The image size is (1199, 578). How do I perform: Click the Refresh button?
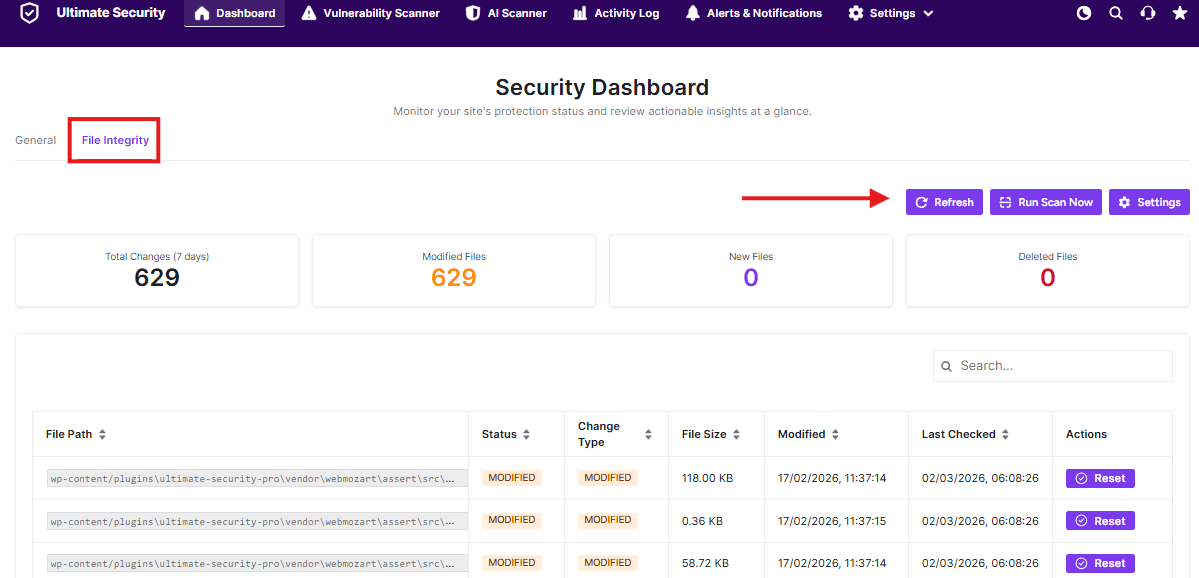(x=943, y=202)
